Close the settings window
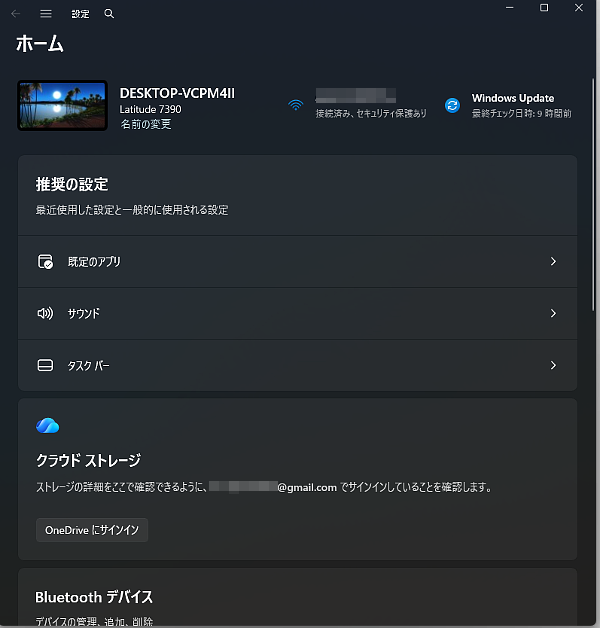This screenshot has width=600, height=628. [579, 8]
